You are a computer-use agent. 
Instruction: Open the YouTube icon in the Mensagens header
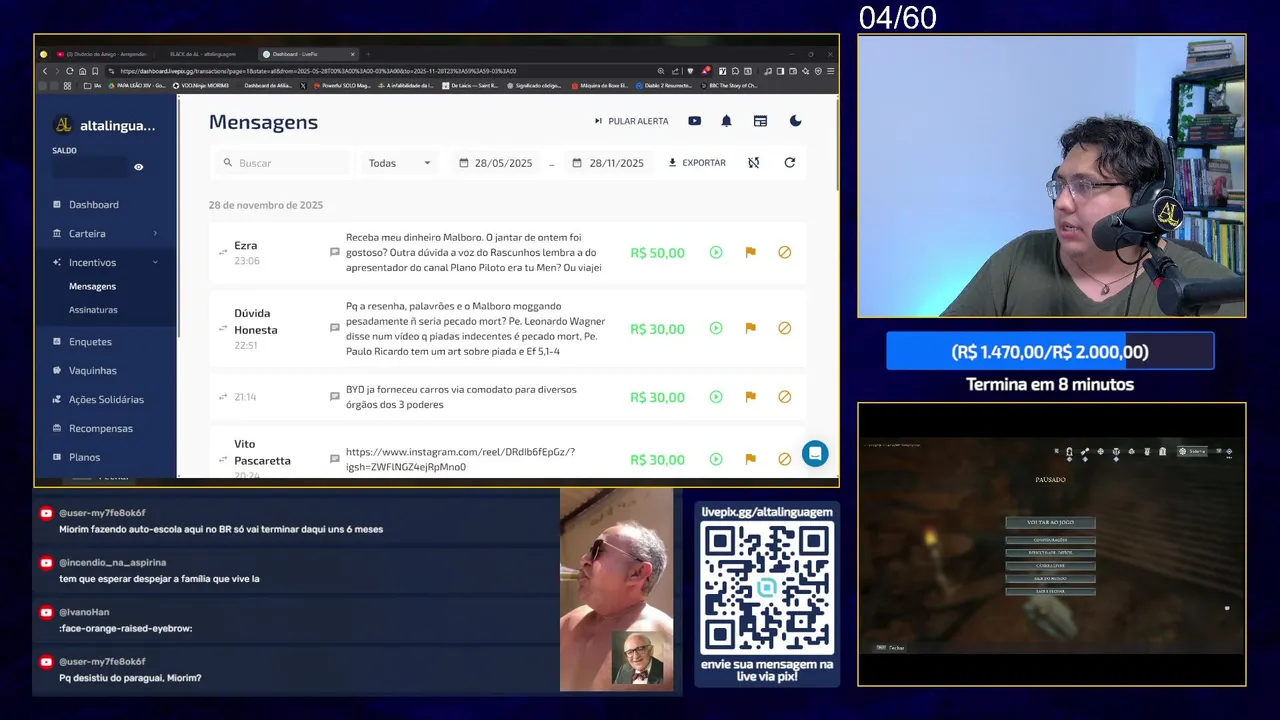[694, 121]
